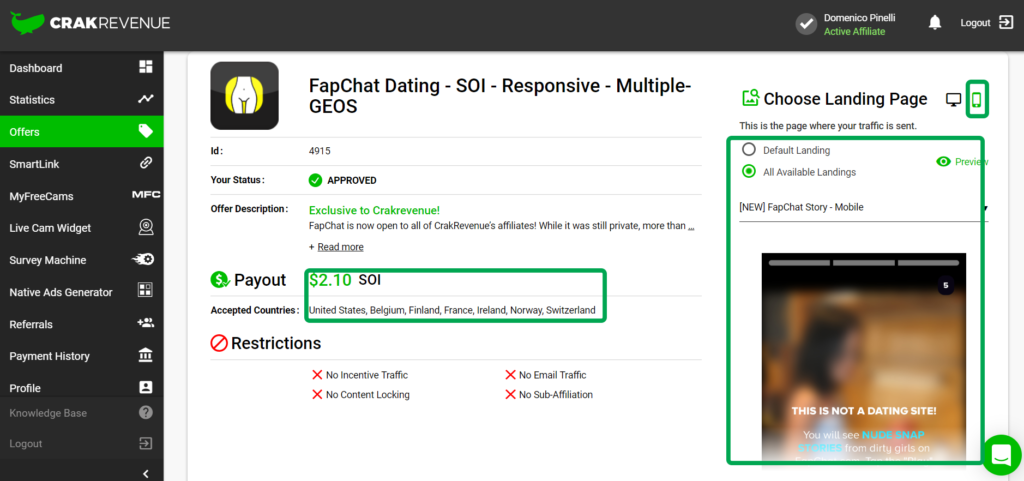Click the top-right Logout arrow icon

1006,23
